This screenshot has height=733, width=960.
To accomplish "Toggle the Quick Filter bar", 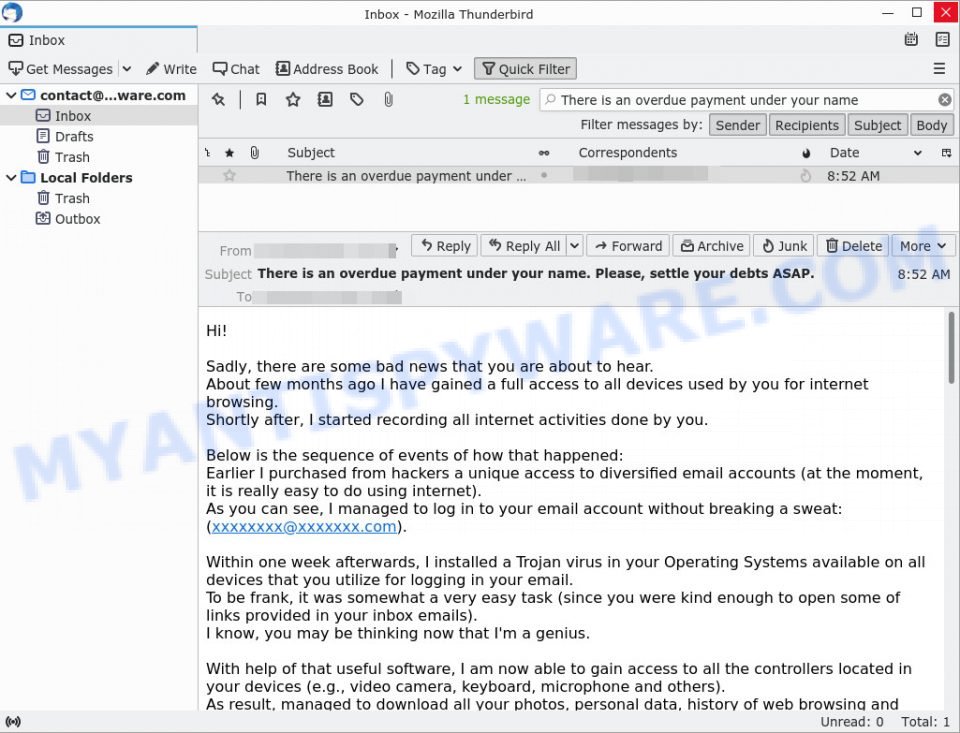I will [525, 69].
